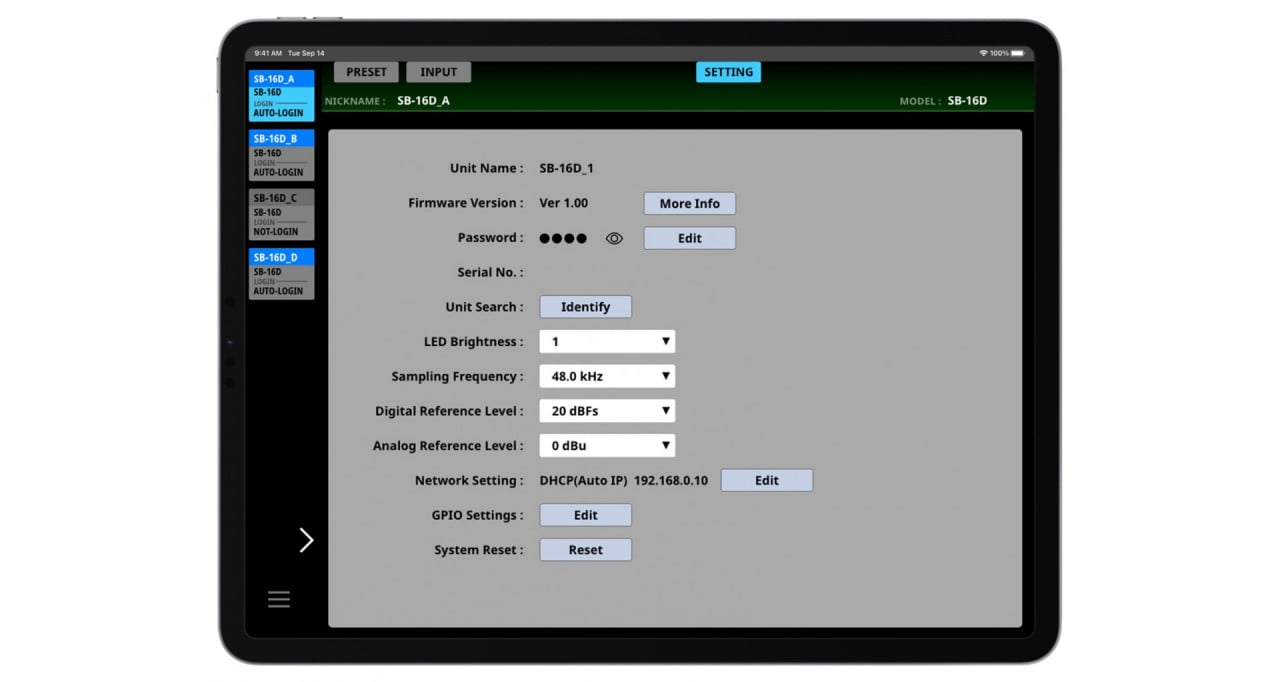Open the Analog Reference Level dropdown
This screenshot has height=682, width=1280.
click(607, 446)
